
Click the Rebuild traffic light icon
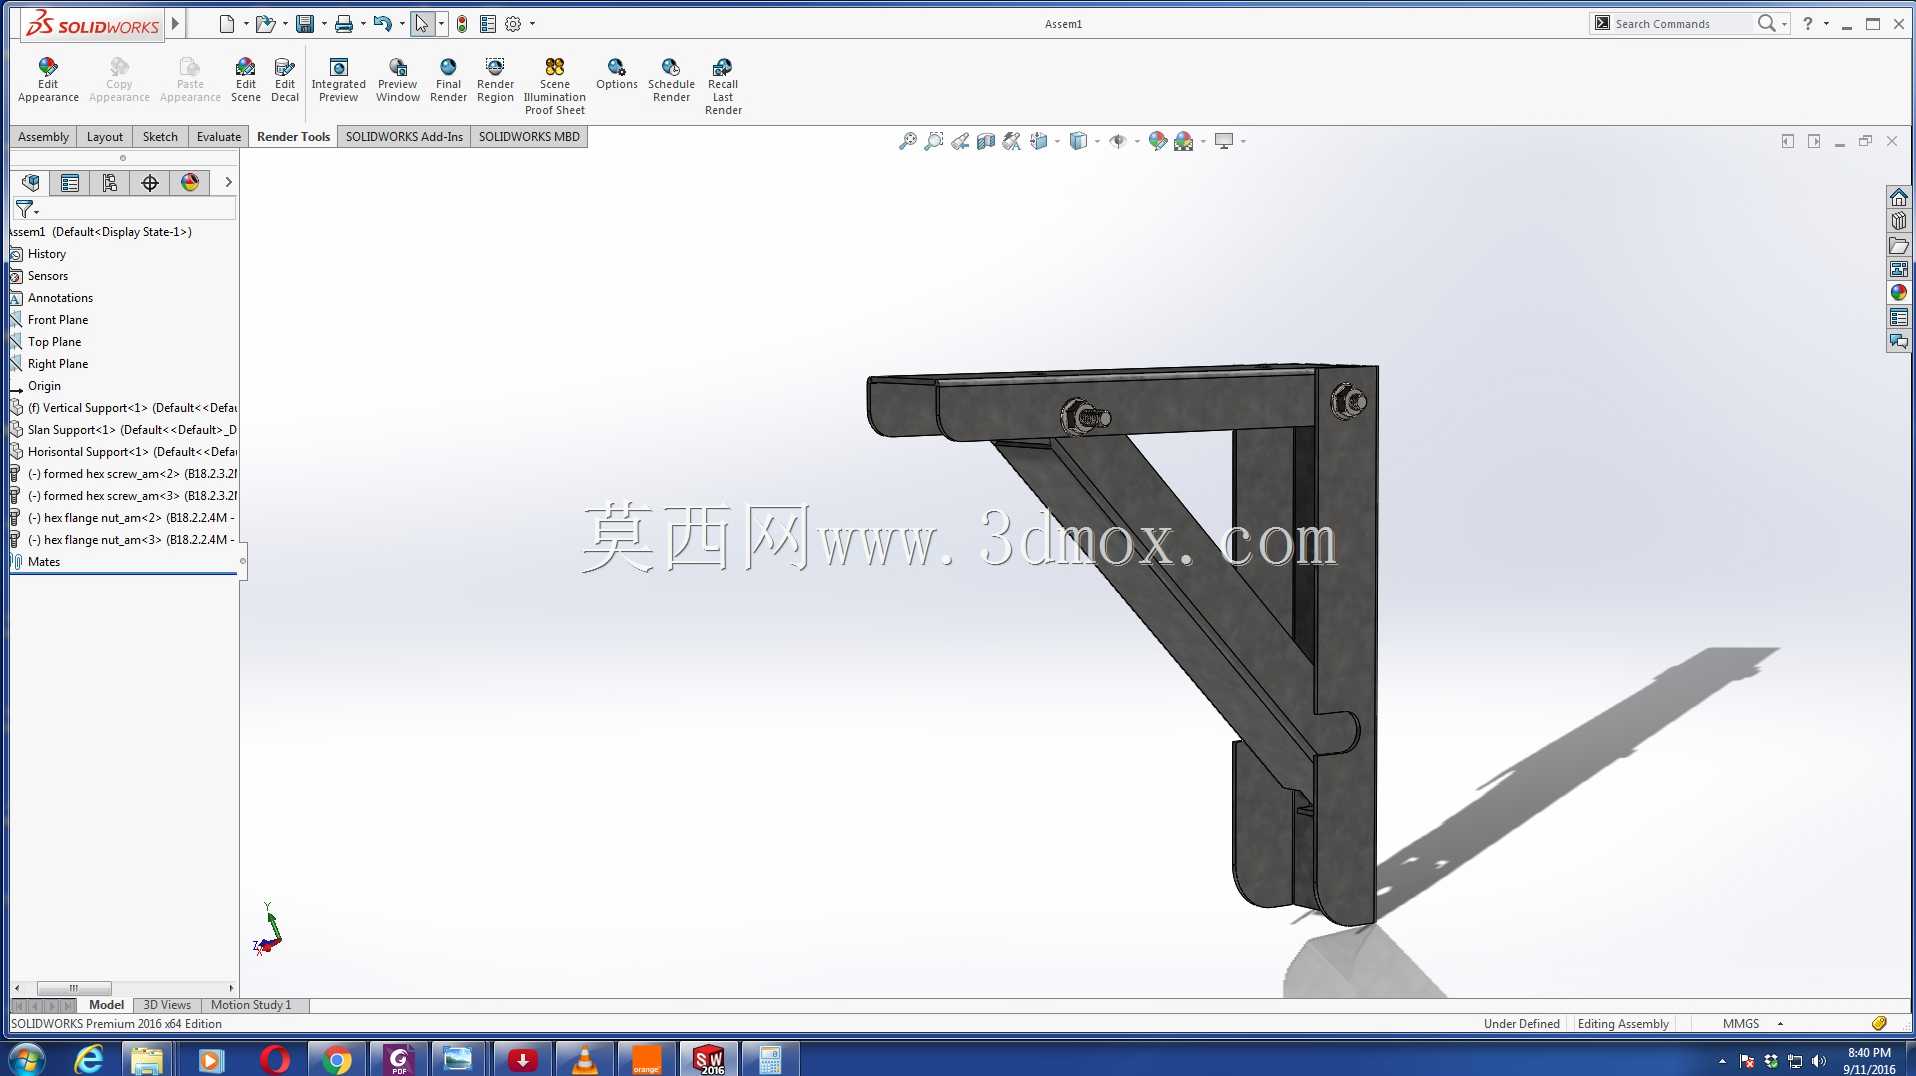tap(462, 24)
